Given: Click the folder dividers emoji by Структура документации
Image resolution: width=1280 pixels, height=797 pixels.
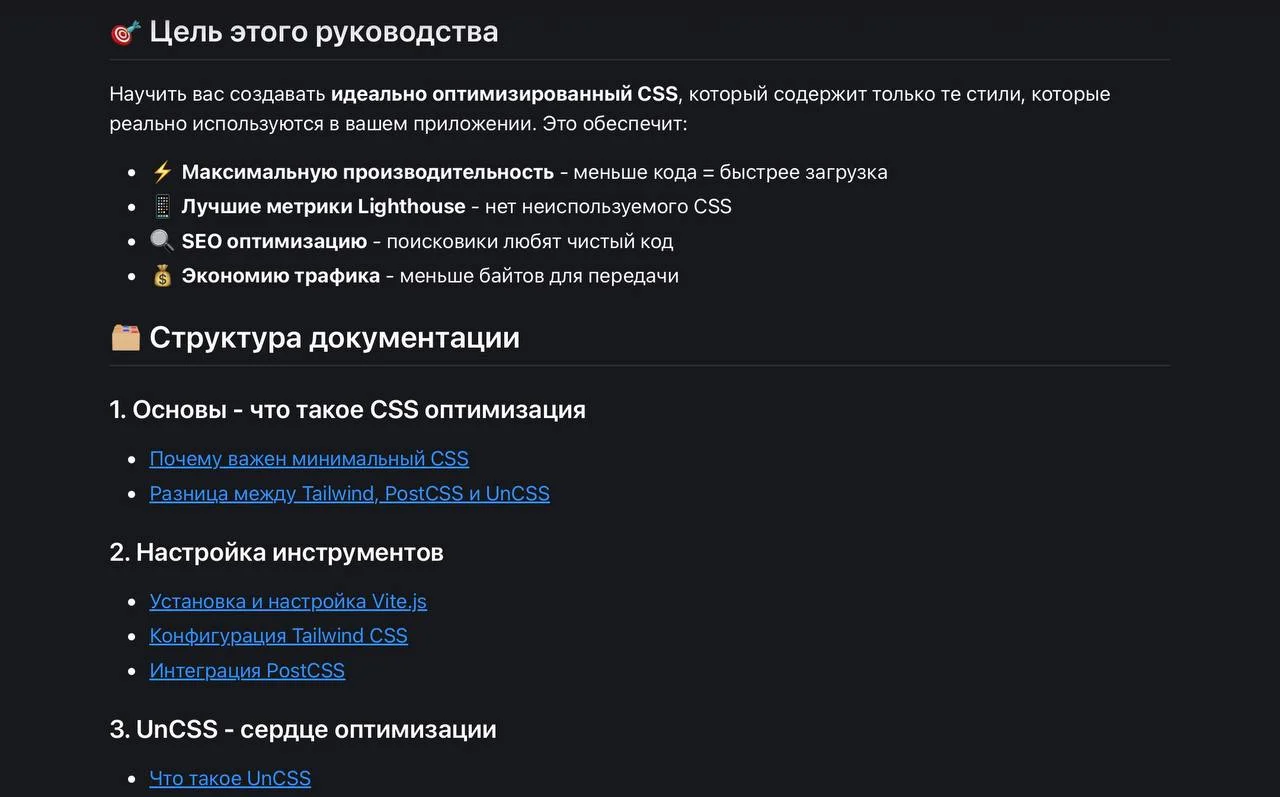Looking at the screenshot, I should [x=125, y=338].
